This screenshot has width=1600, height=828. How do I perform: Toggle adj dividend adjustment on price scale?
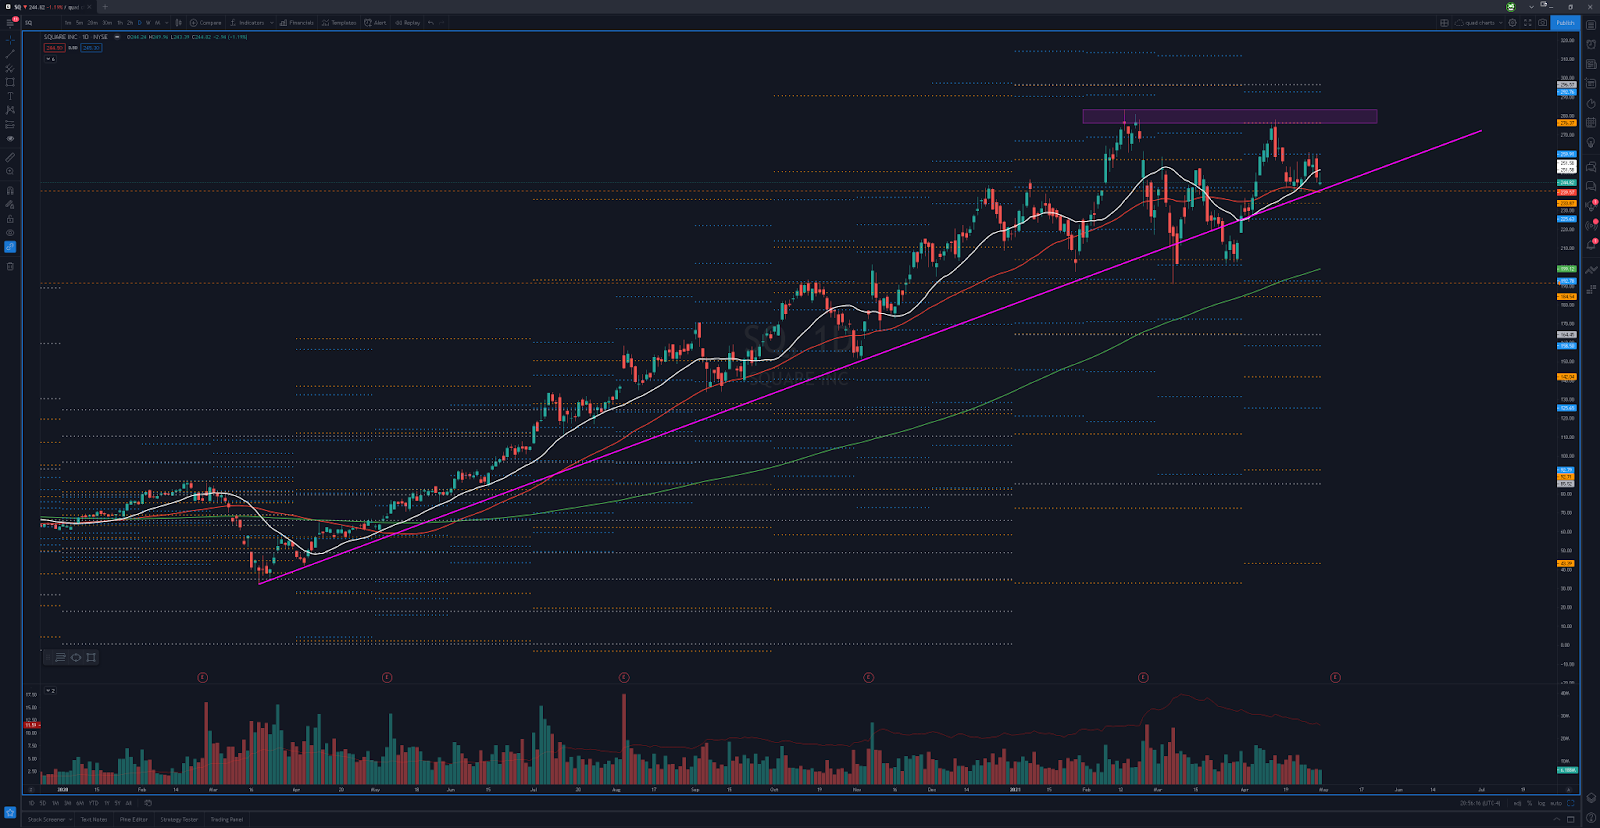1517,803
